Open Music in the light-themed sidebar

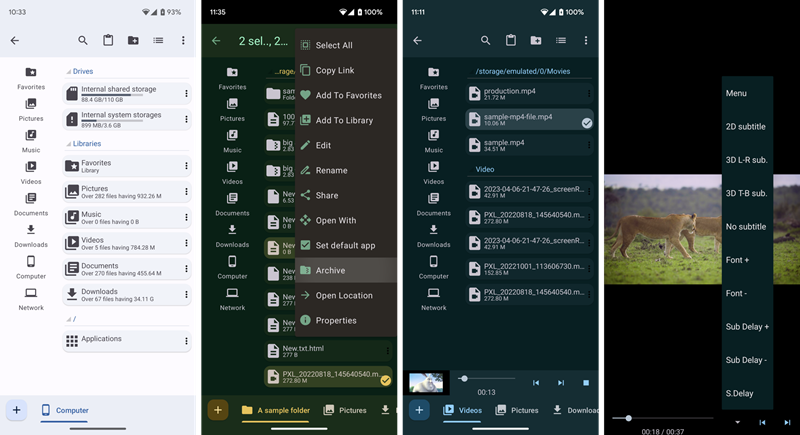click(x=31, y=141)
